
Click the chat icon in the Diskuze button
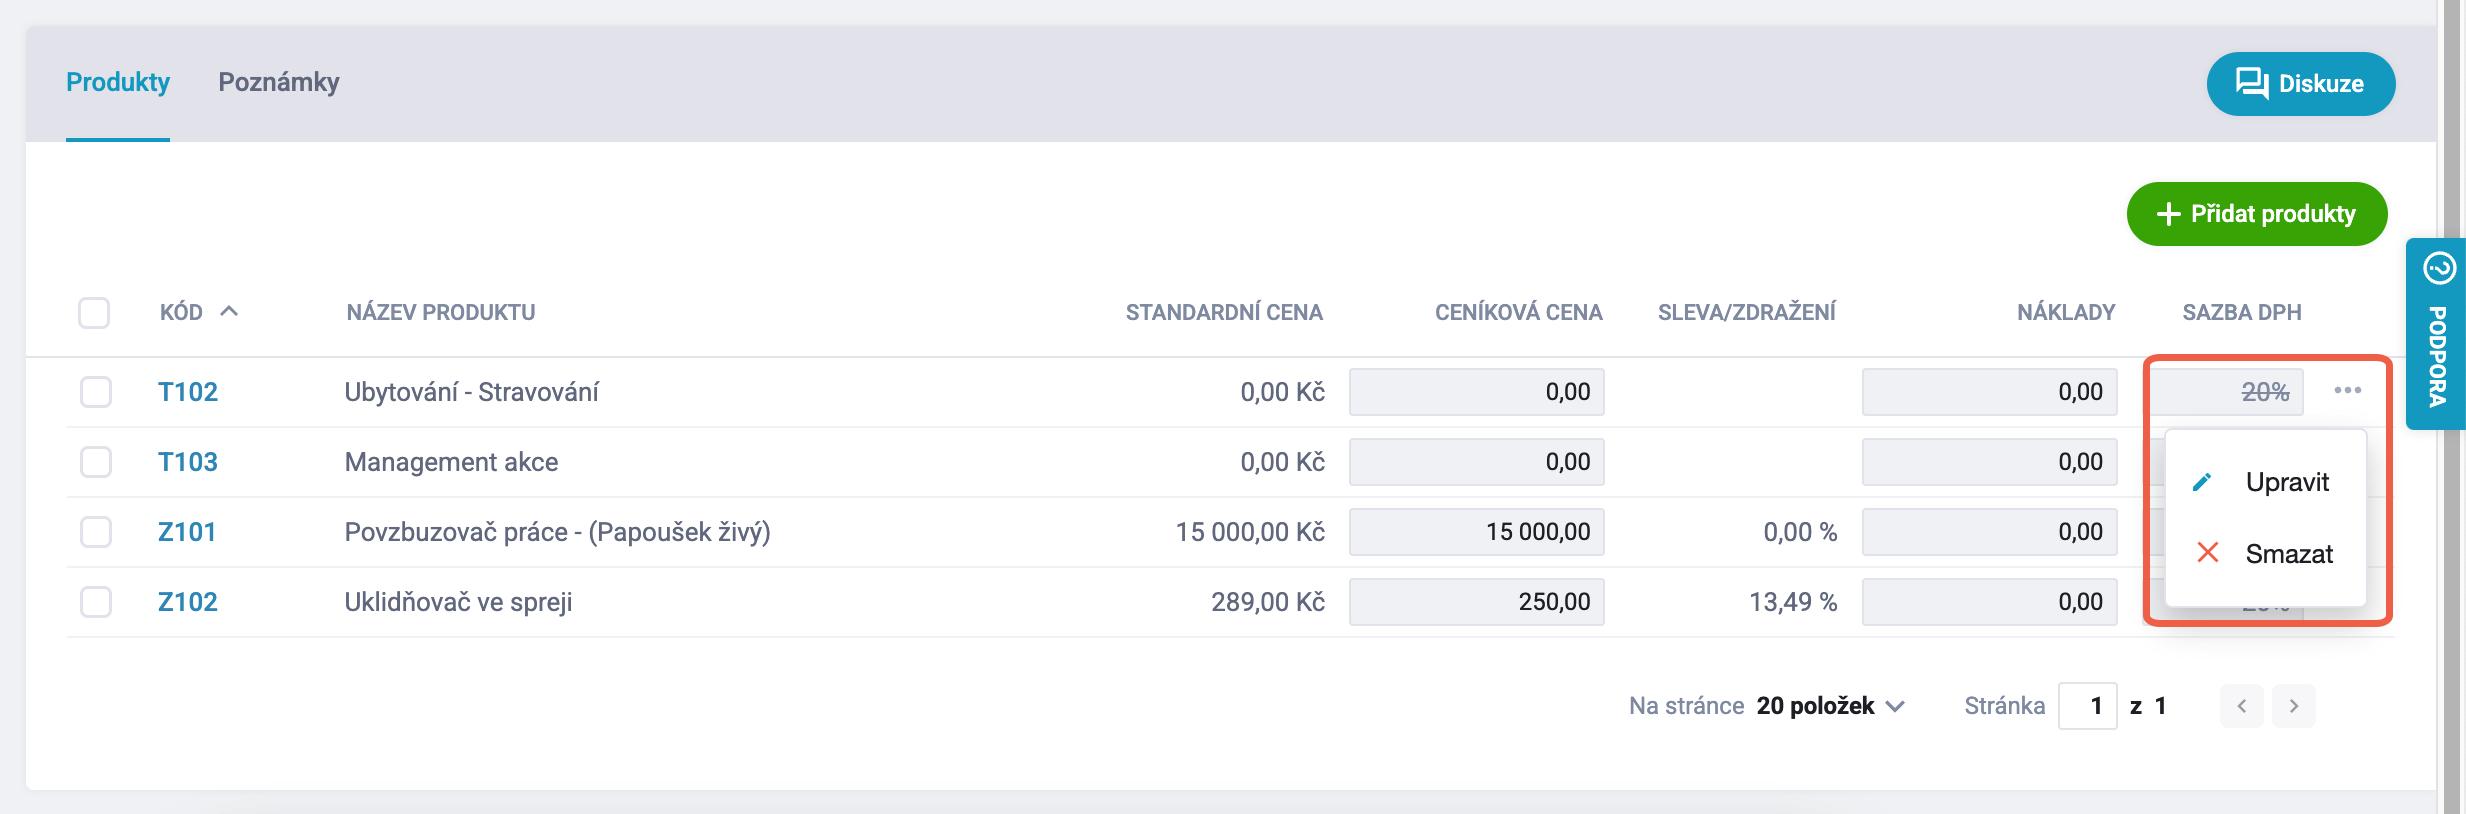2252,83
